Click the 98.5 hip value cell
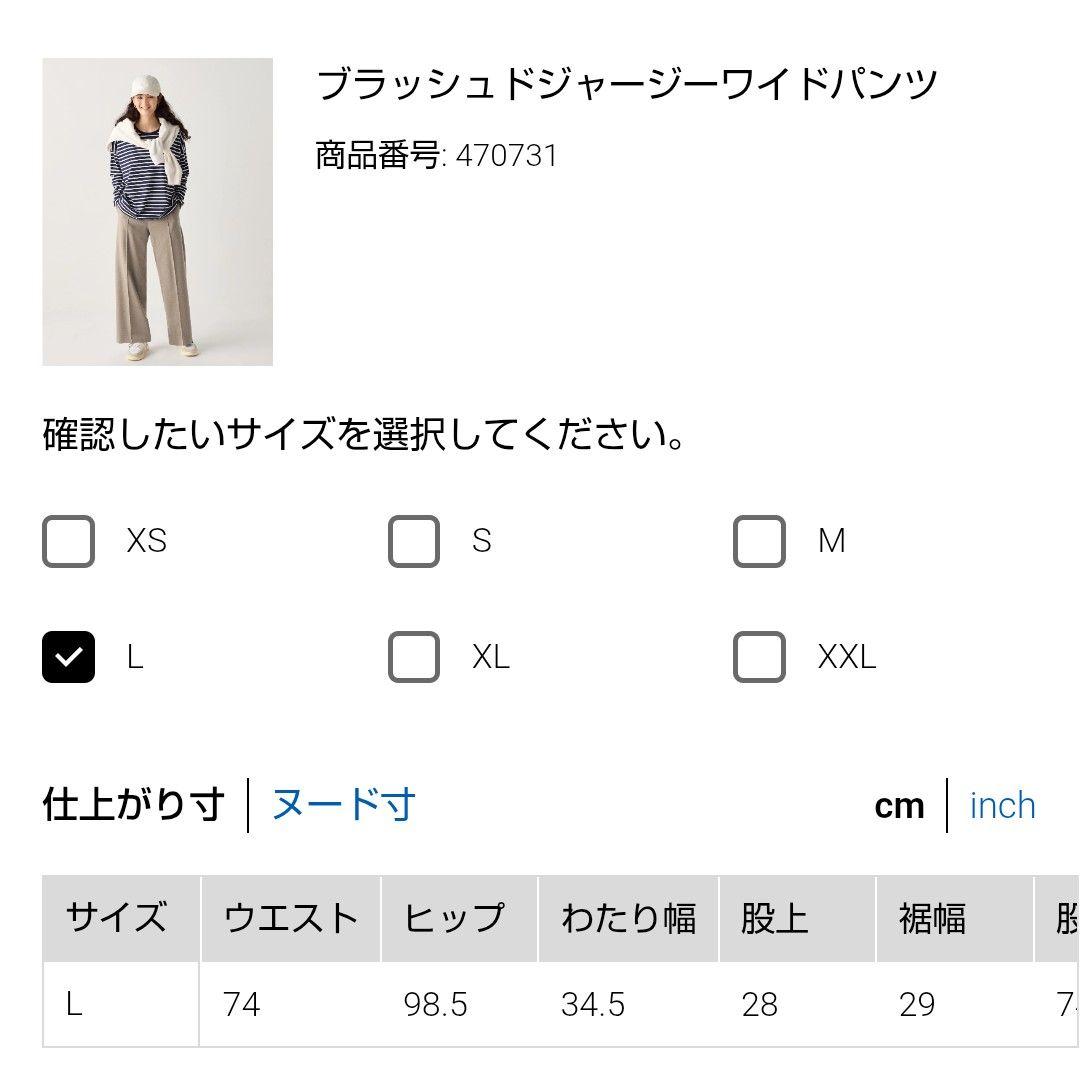 click(436, 1004)
